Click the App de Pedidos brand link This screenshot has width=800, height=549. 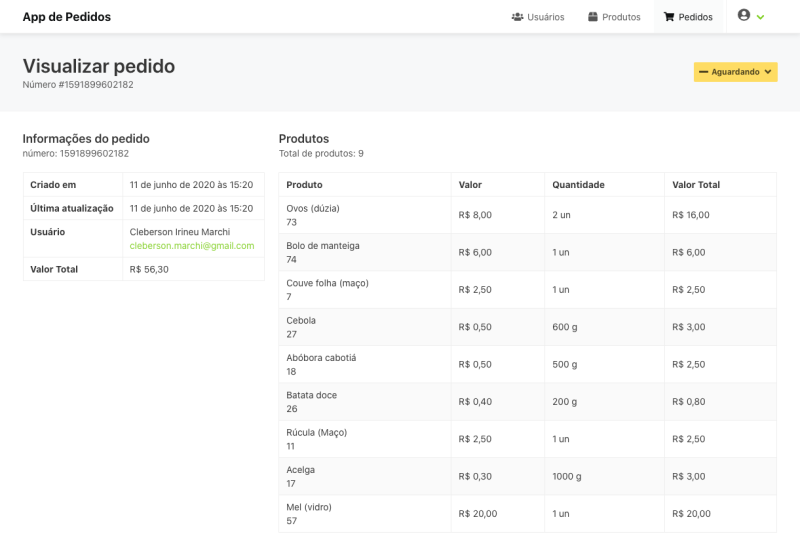(67, 17)
